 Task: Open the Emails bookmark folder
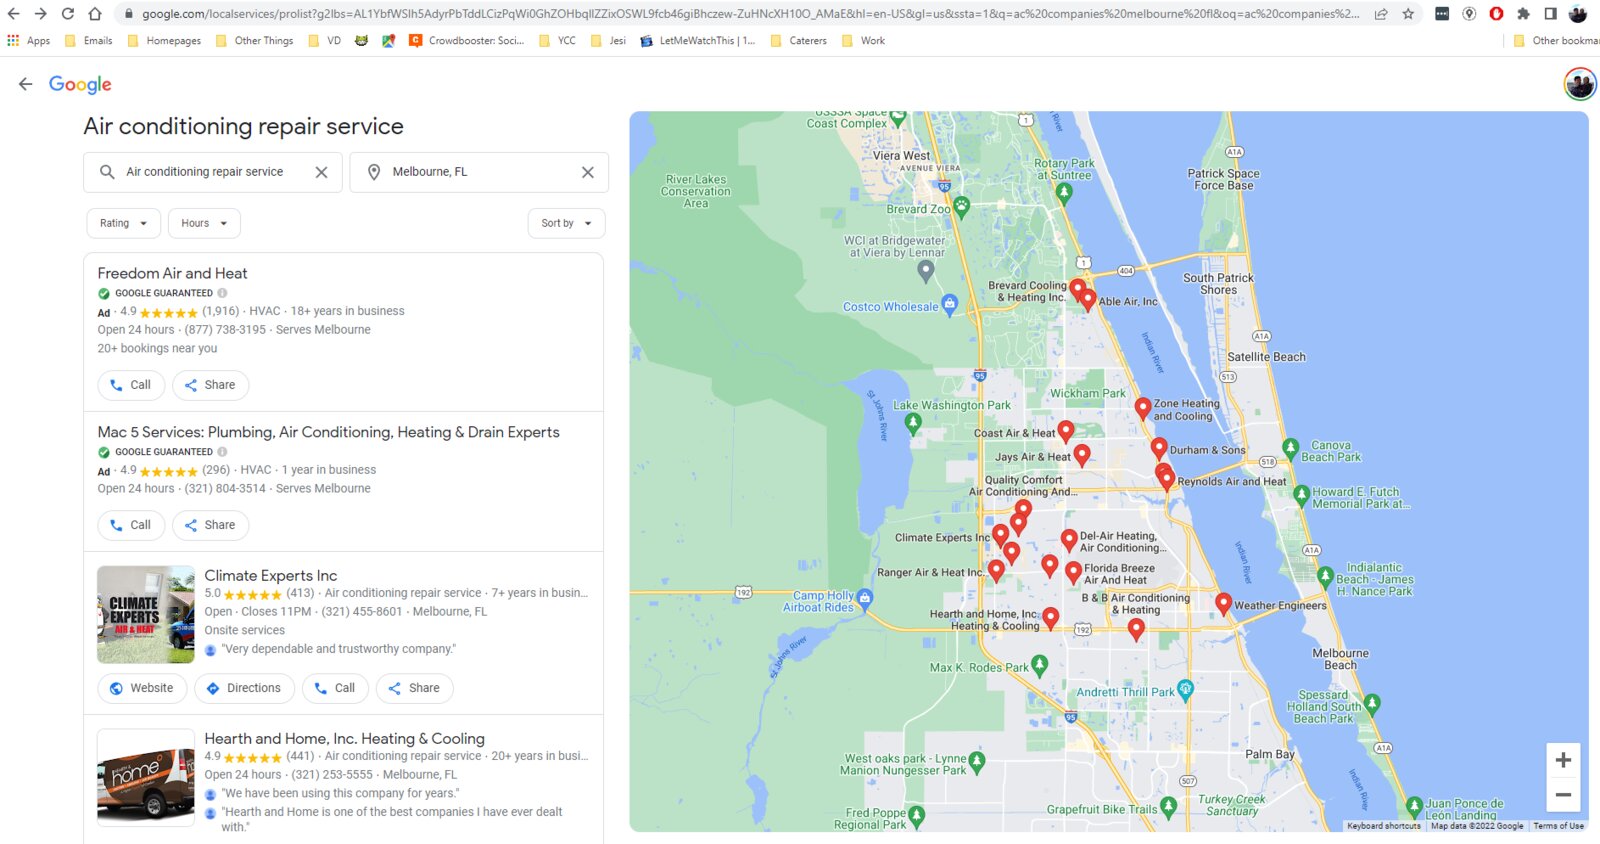(x=88, y=41)
